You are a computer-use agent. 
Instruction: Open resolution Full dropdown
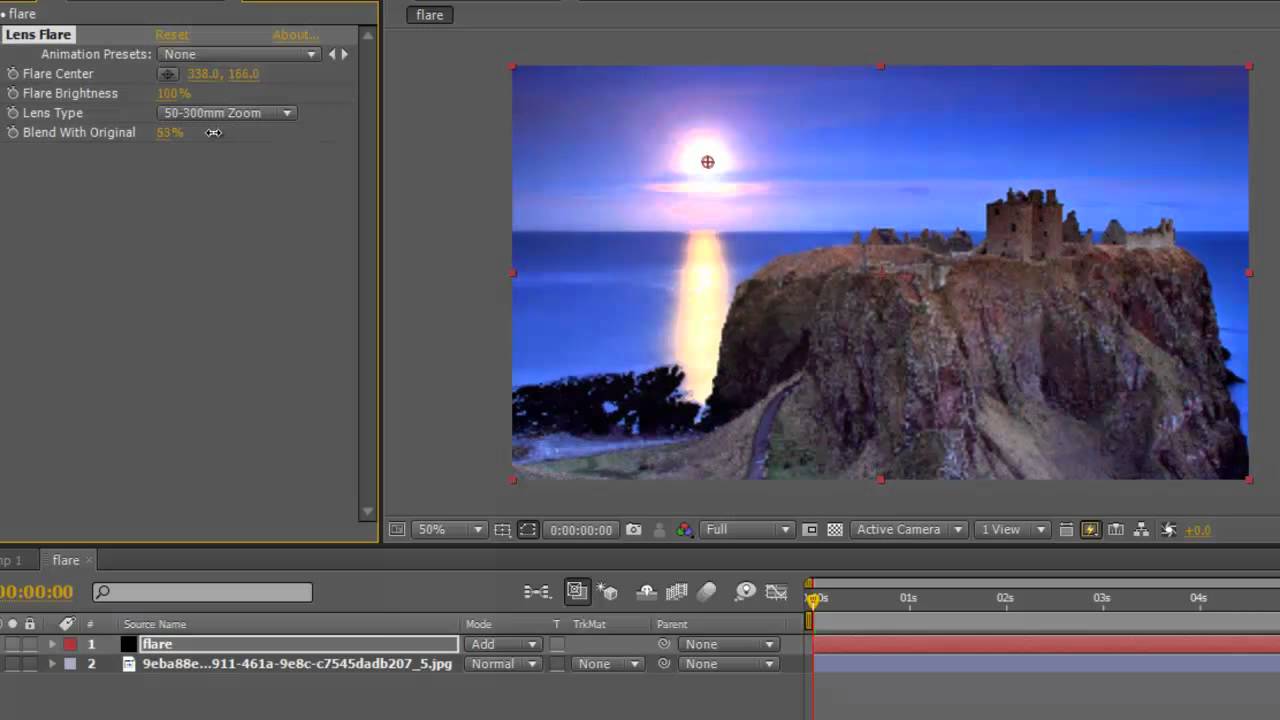click(x=747, y=530)
